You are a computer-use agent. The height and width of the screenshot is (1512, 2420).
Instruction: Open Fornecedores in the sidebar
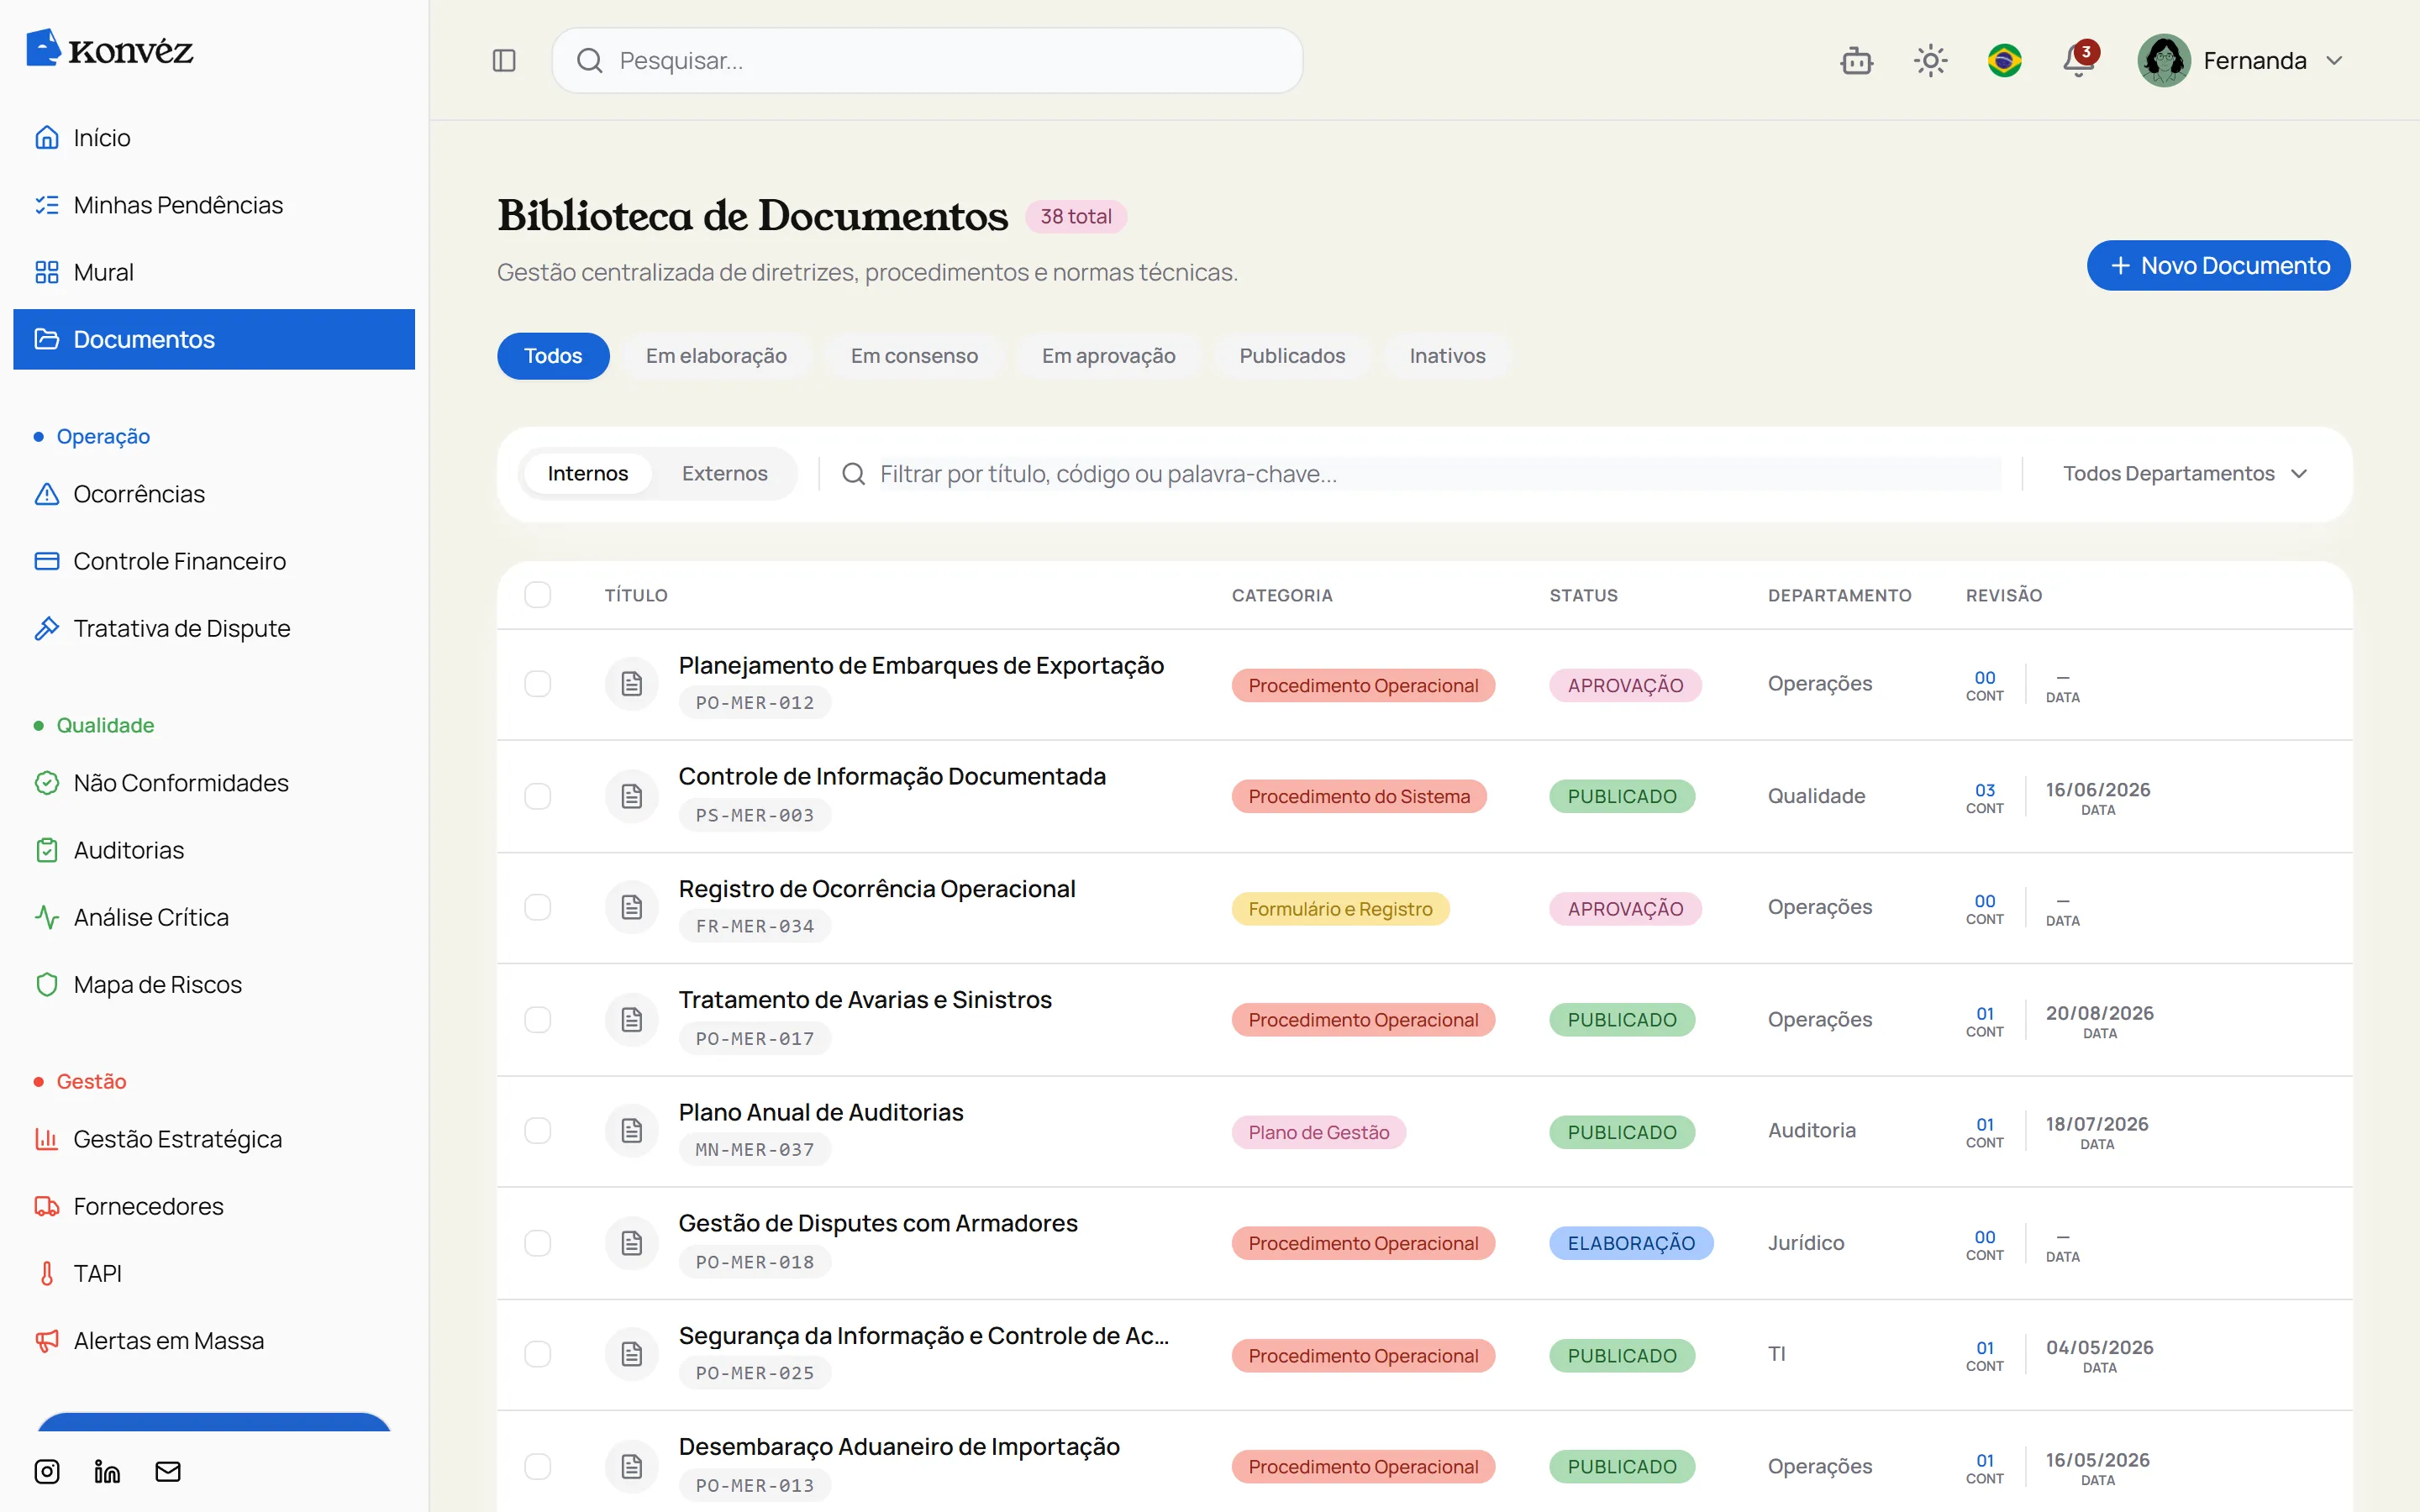click(214, 1206)
